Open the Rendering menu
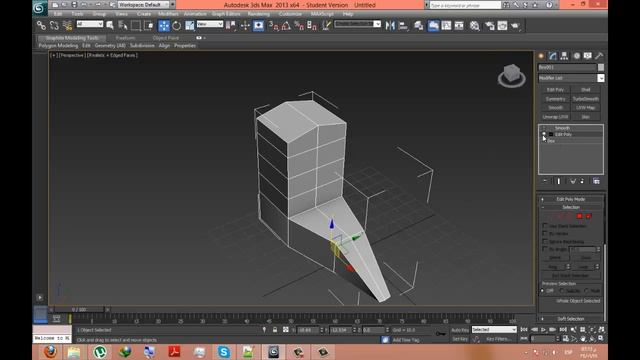This screenshot has height=360, width=640. pyautogui.click(x=258, y=14)
